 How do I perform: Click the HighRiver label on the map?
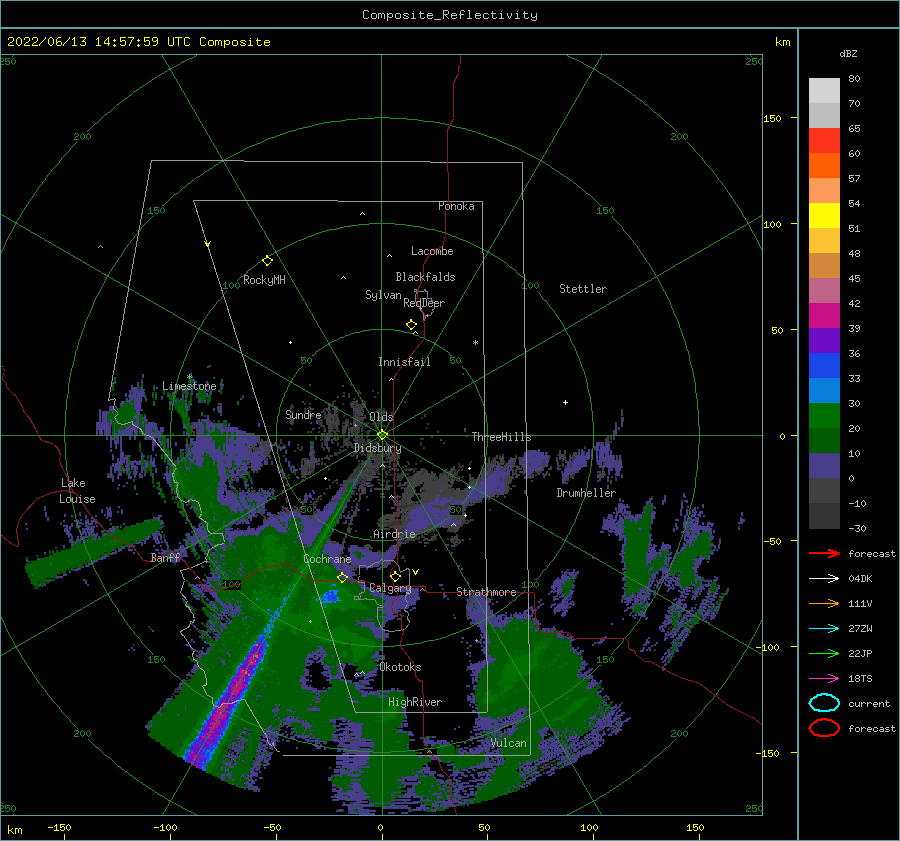pos(415,702)
